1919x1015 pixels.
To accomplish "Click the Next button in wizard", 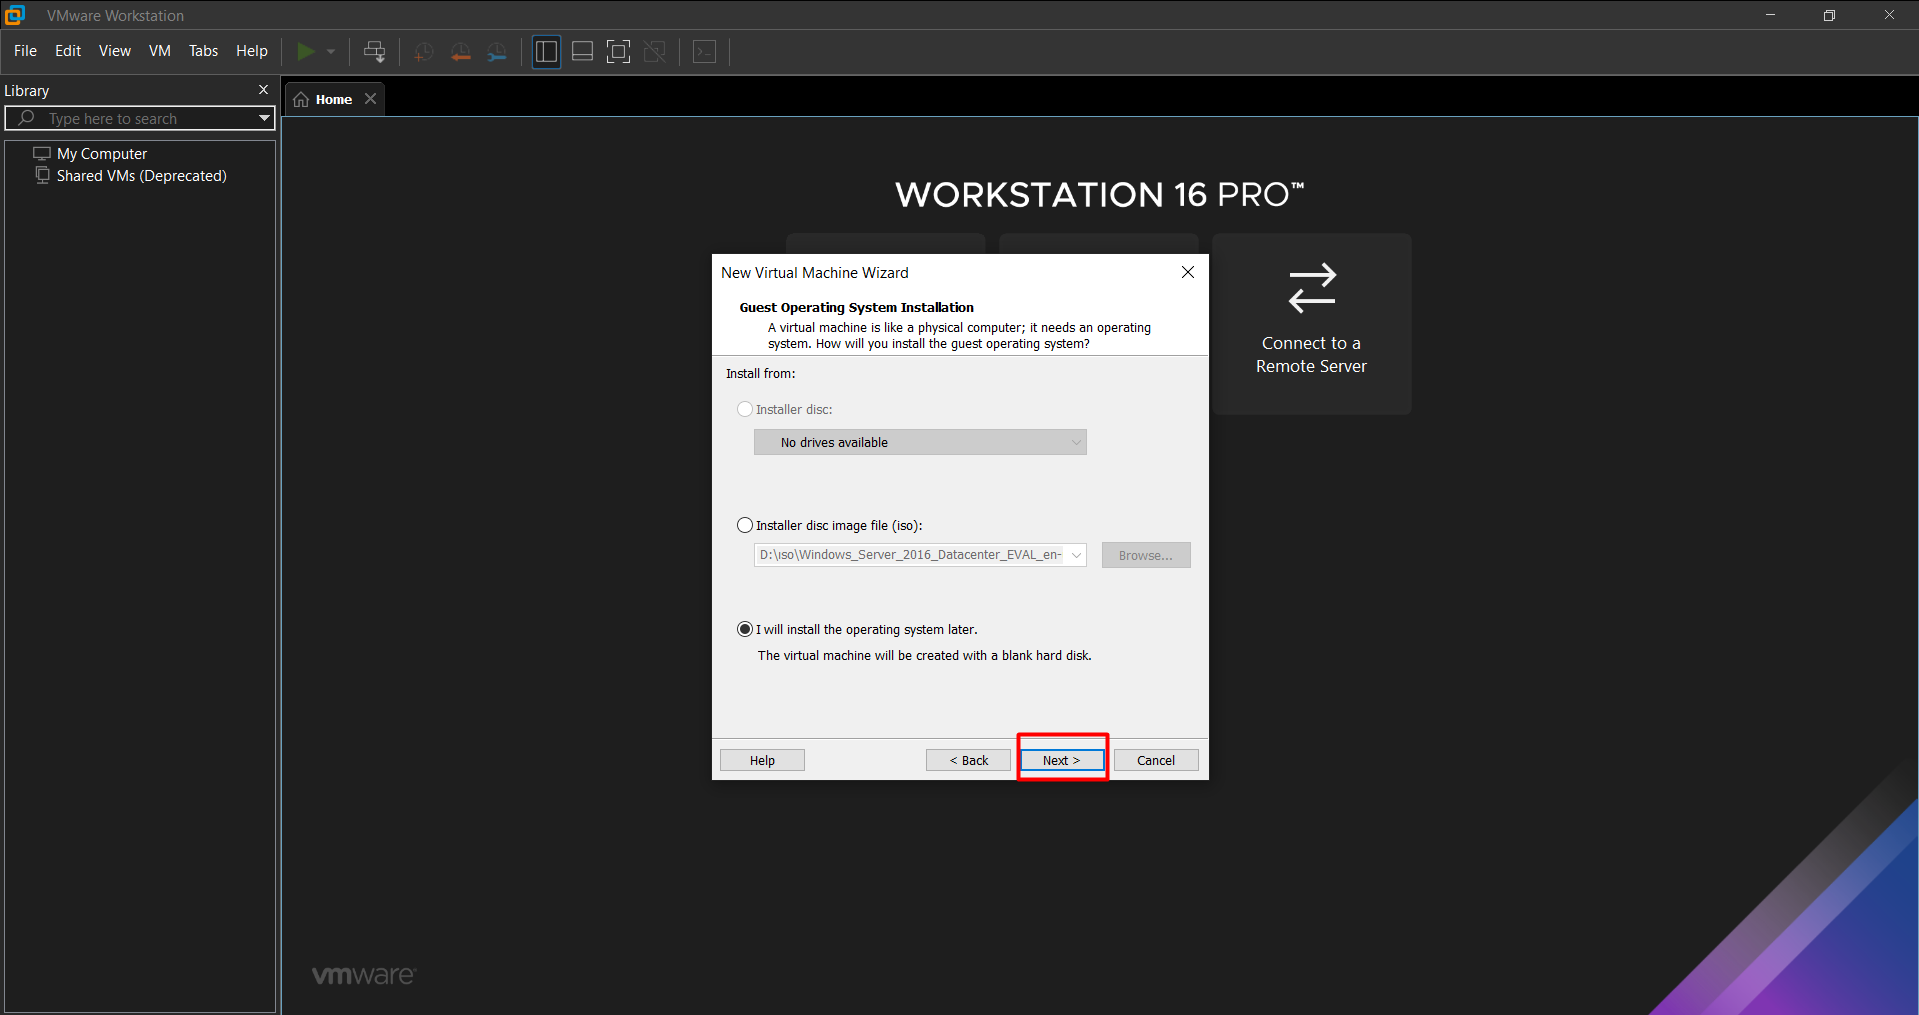I will (x=1061, y=760).
